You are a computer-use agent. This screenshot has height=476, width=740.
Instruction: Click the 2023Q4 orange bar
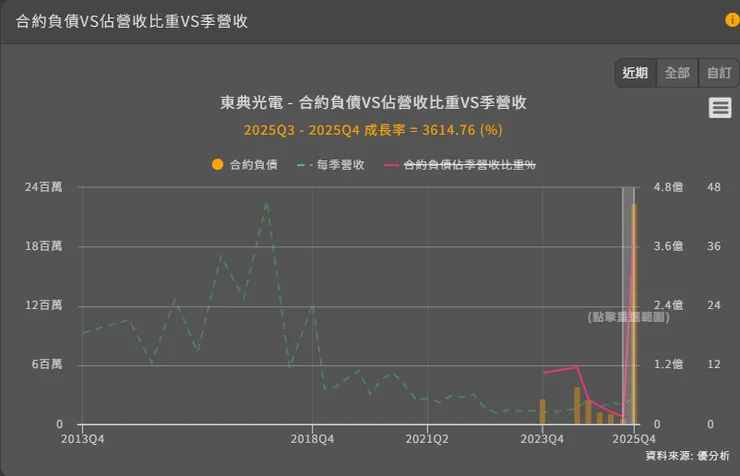pyautogui.click(x=542, y=412)
